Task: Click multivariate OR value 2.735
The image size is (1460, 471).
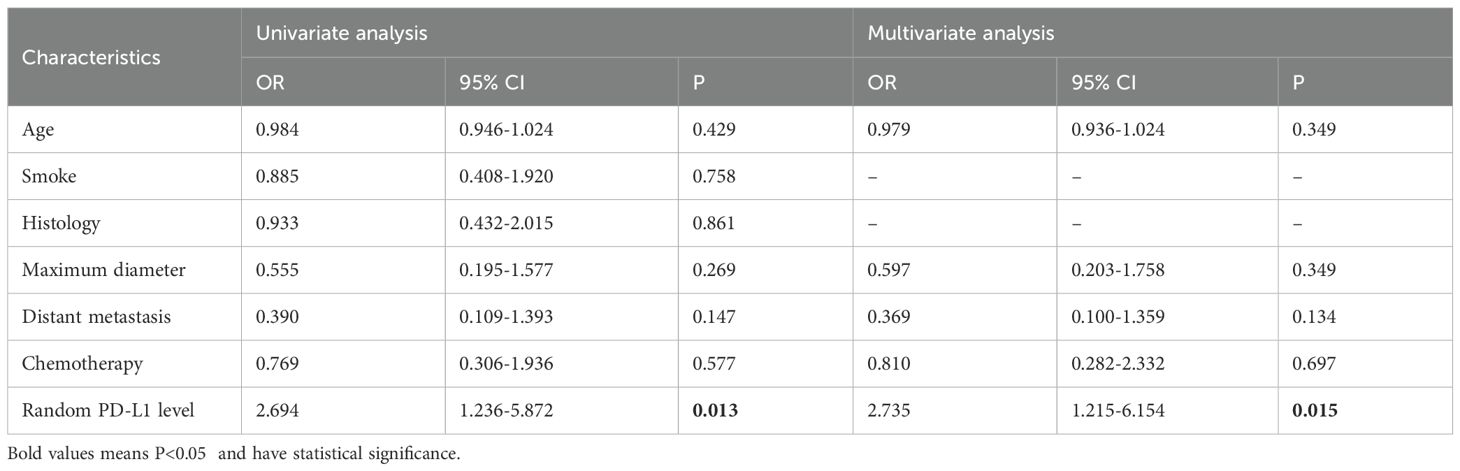Action: 889,411
